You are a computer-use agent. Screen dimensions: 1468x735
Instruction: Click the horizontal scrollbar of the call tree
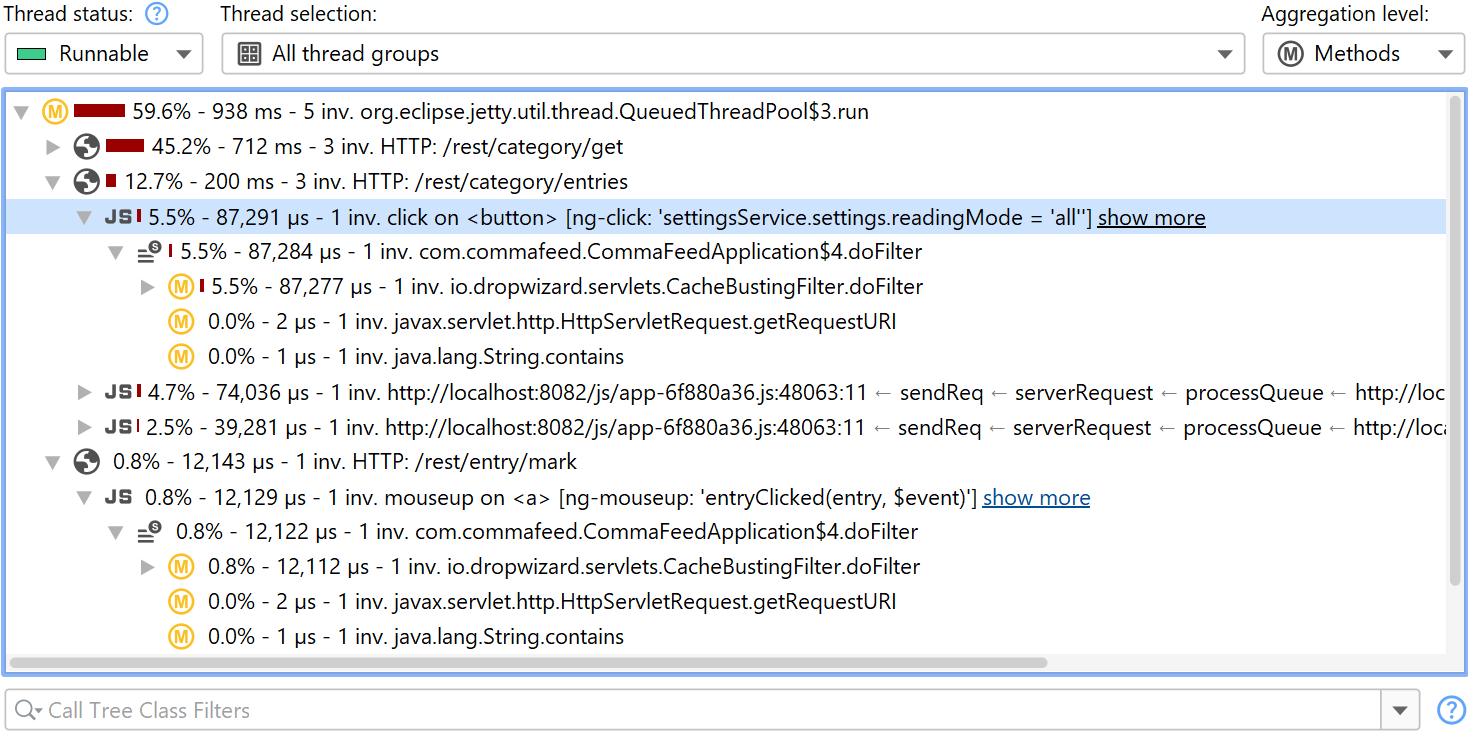(x=527, y=662)
